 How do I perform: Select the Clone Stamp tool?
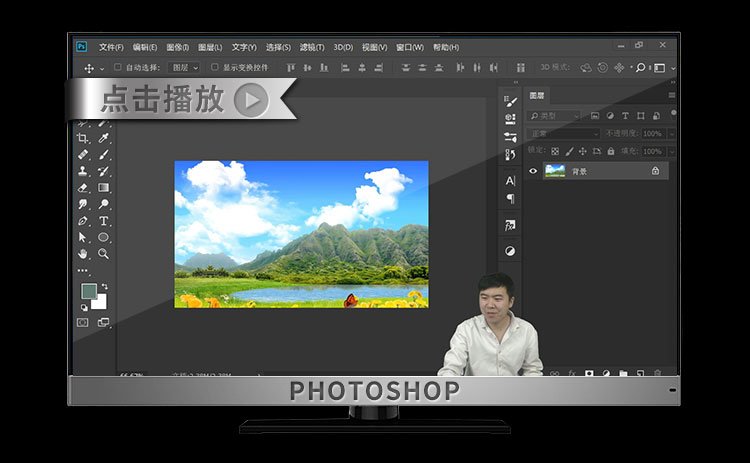pyautogui.click(x=83, y=171)
